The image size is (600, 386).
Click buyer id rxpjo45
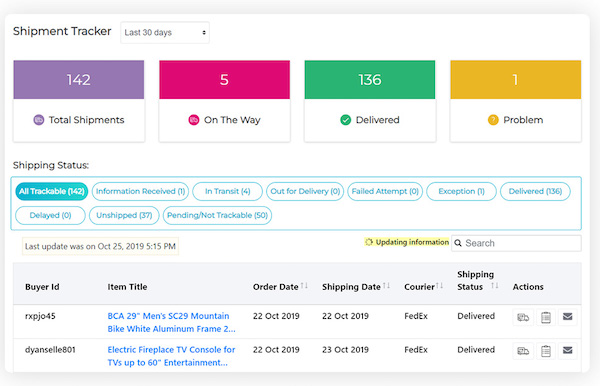(x=40, y=316)
